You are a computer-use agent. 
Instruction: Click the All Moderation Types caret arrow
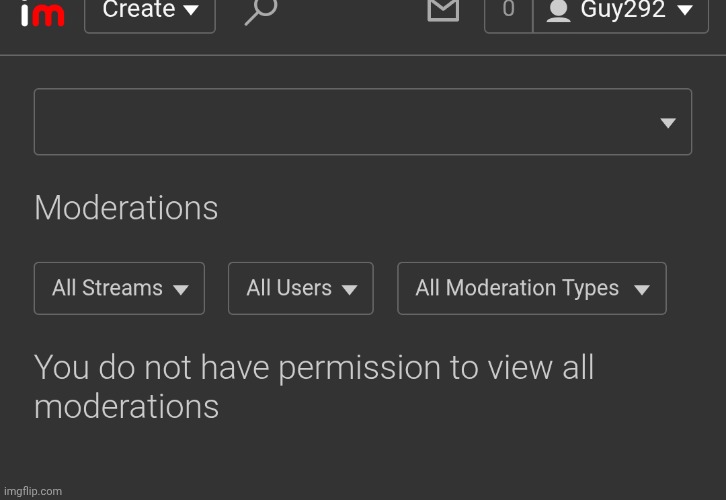[x=642, y=290]
